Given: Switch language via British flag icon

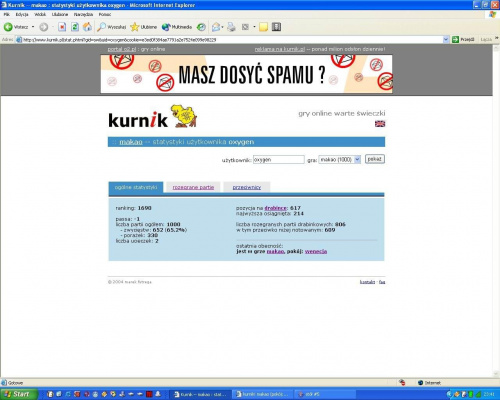Looking at the screenshot, I should coord(380,124).
